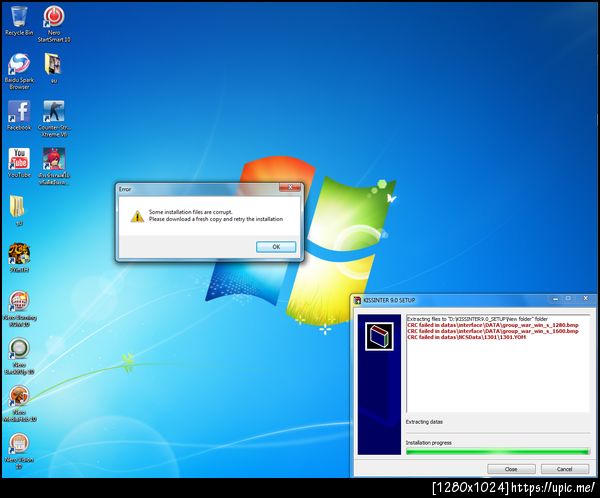Image resolution: width=600 pixels, height=498 pixels.
Task: Click the 'Extracting datas' status text
Action: point(424,422)
